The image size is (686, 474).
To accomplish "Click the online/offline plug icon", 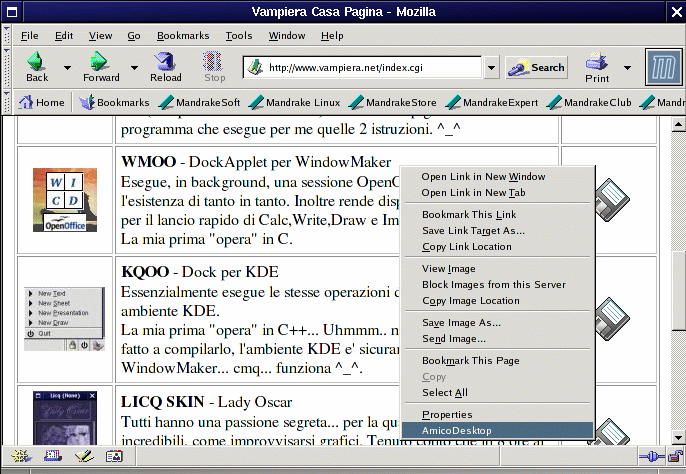I will [652, 457].
